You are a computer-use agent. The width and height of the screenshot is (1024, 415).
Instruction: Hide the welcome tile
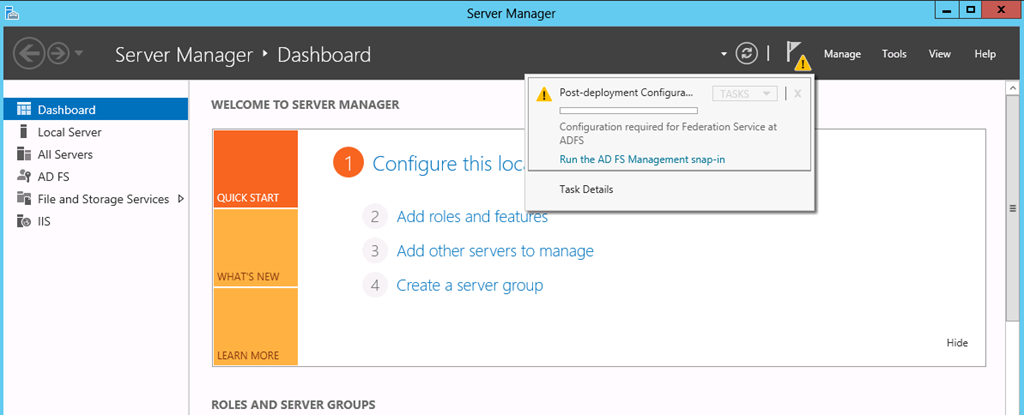pyautogui.click(x=957, y=343)
